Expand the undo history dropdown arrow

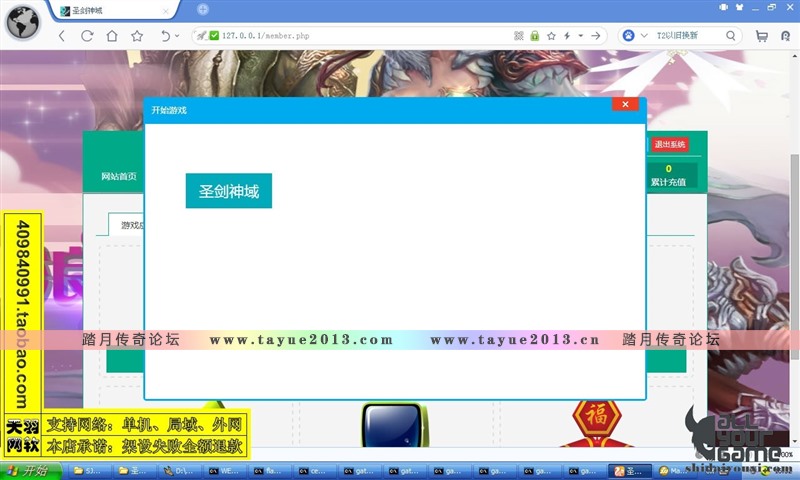point(177,36)
